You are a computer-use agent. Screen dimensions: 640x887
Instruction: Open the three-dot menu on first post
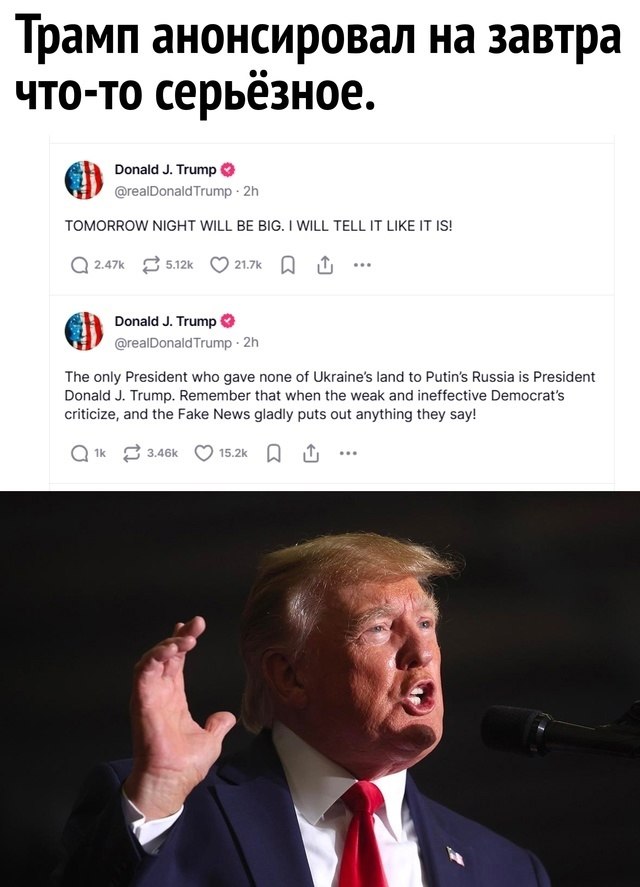click(362, 265)
